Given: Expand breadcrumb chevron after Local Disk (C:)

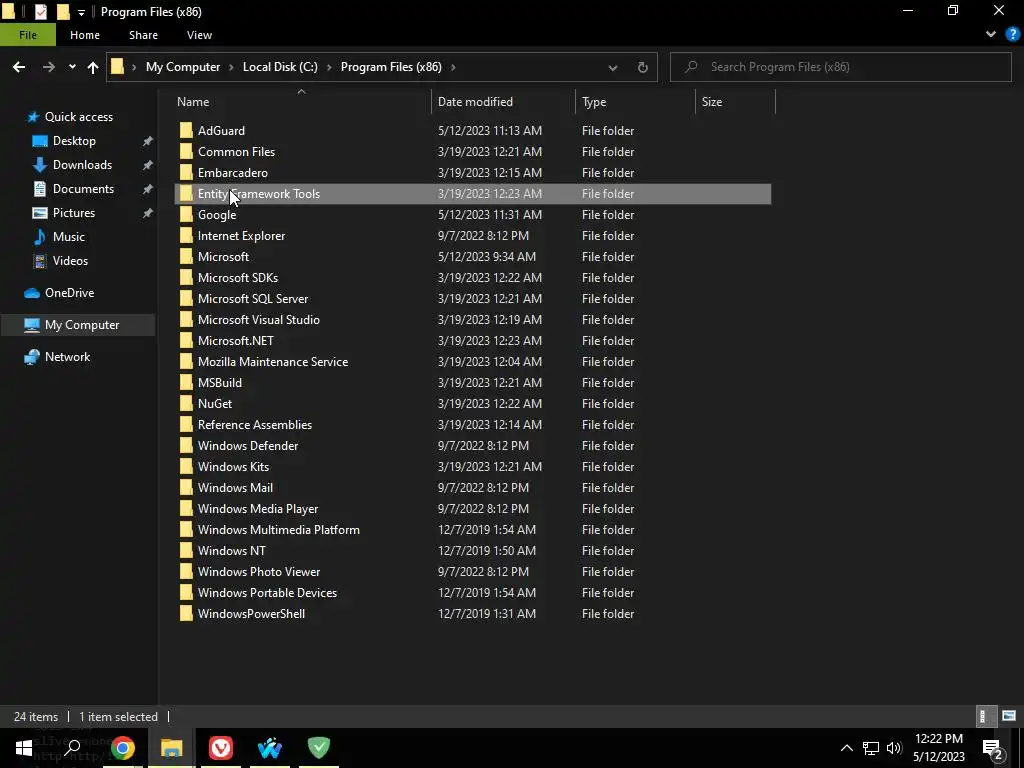Looking at the screenshot, I should click(x=328, y=67).
